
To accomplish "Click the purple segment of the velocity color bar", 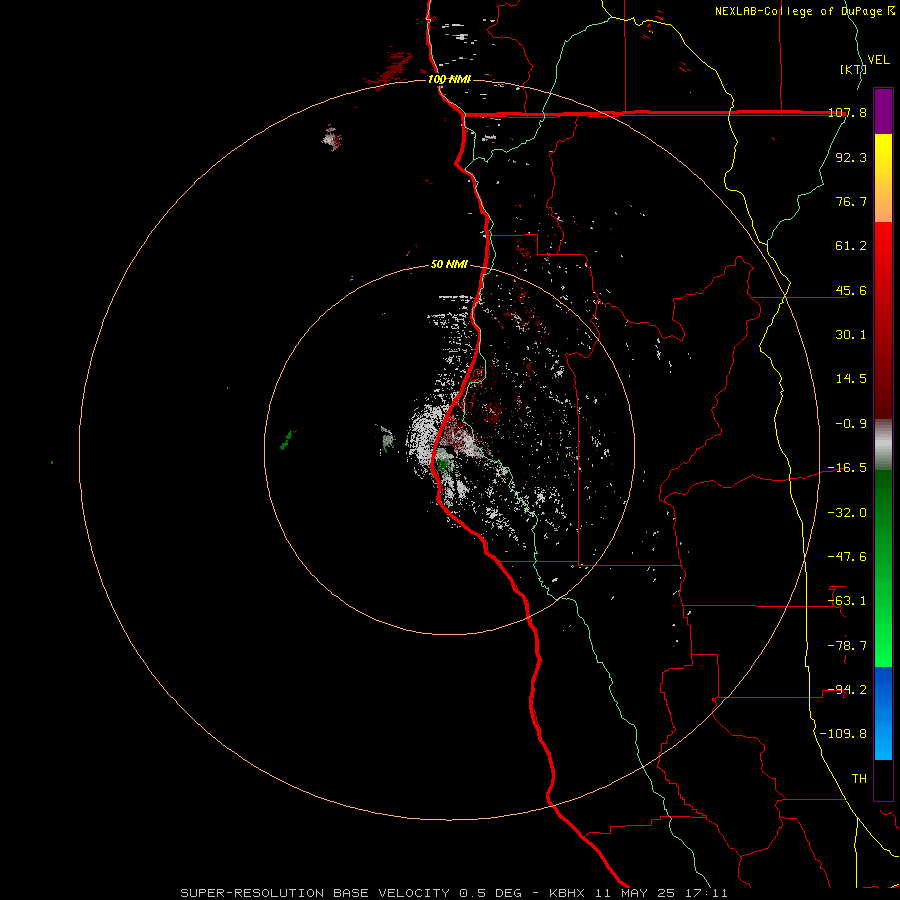I will (x=883, y=111).
